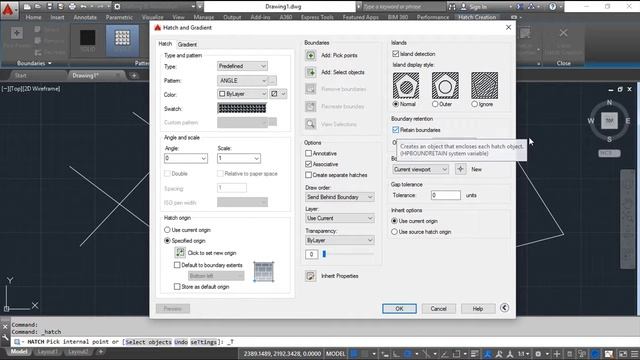Check Create separate hatches
The width and height of the screenshot is (640, 360).
pos(309,175)
